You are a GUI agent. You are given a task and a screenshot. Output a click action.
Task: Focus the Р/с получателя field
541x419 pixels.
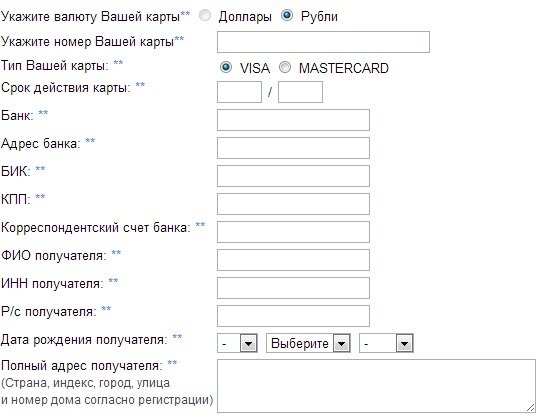point(293,316)
